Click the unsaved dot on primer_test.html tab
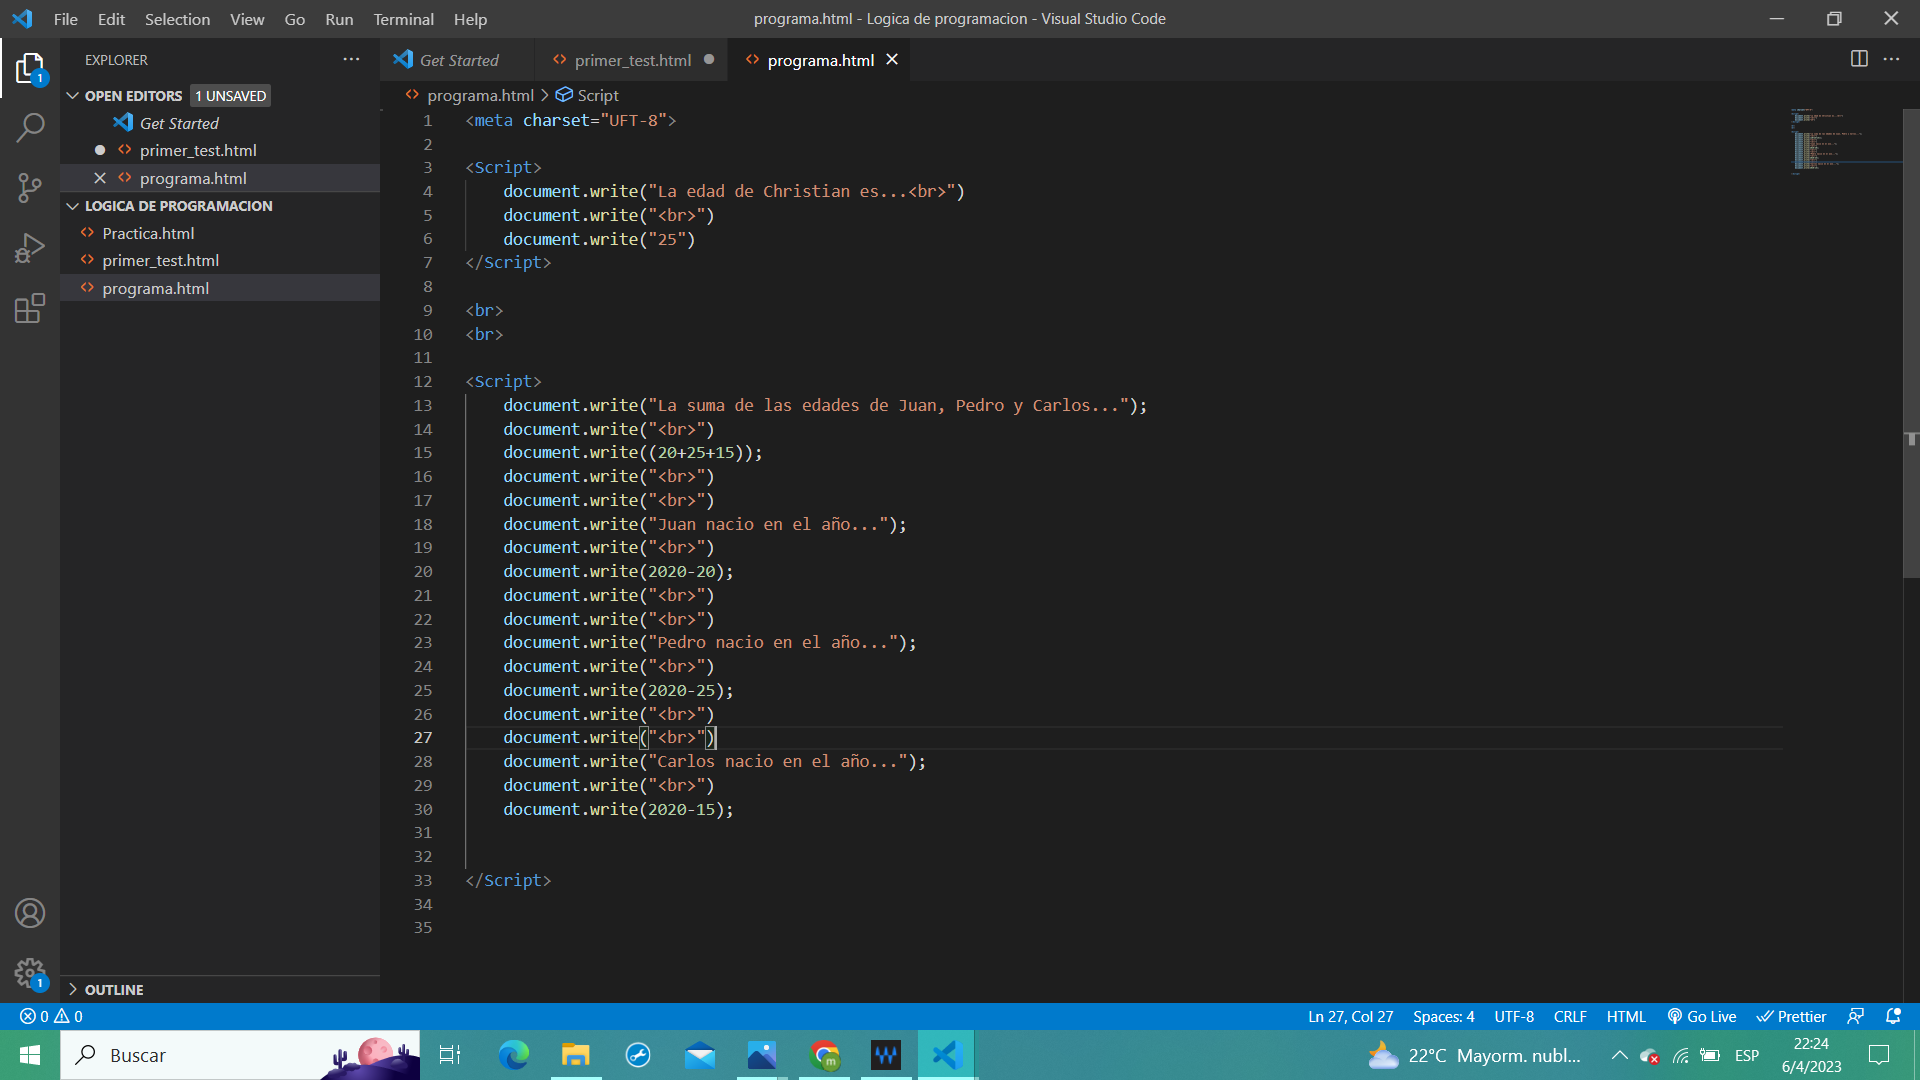Image resolution: width=1920 pixels, height=1080 pixels. pos(709,60)
